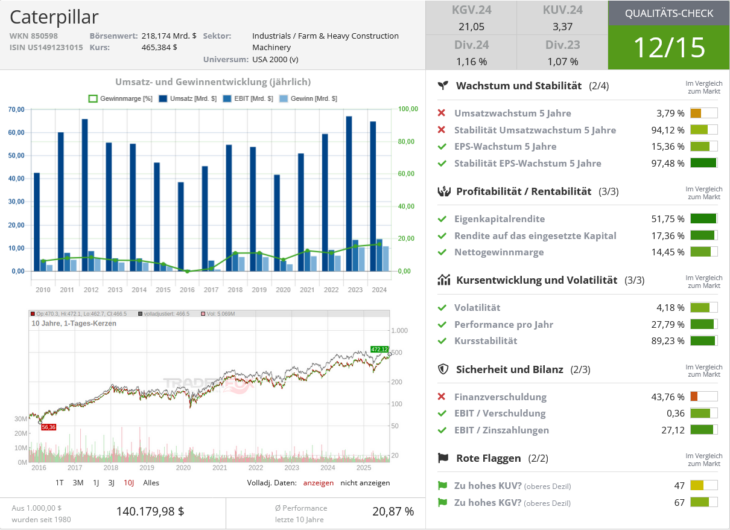The height and width of the screenshot is (530, 730).
Task: Toggle the Gewinnmarge [%] legend entry
Action: [x=121, y=99]
